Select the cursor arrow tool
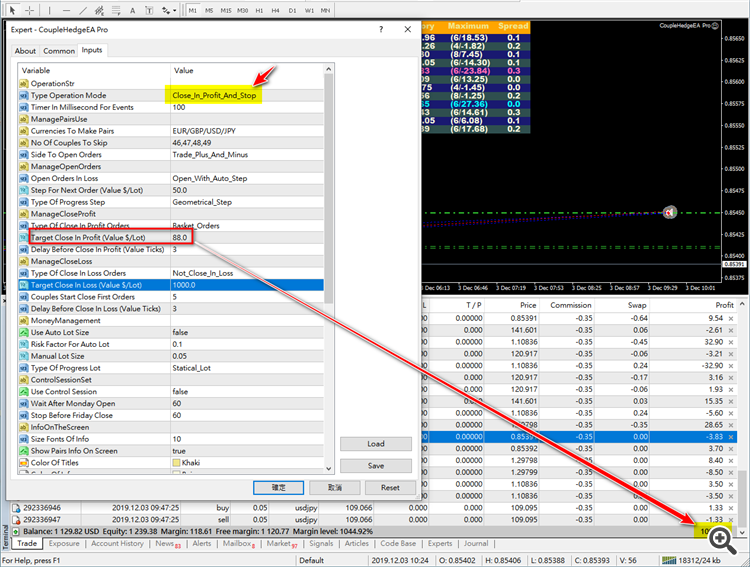 13,10
